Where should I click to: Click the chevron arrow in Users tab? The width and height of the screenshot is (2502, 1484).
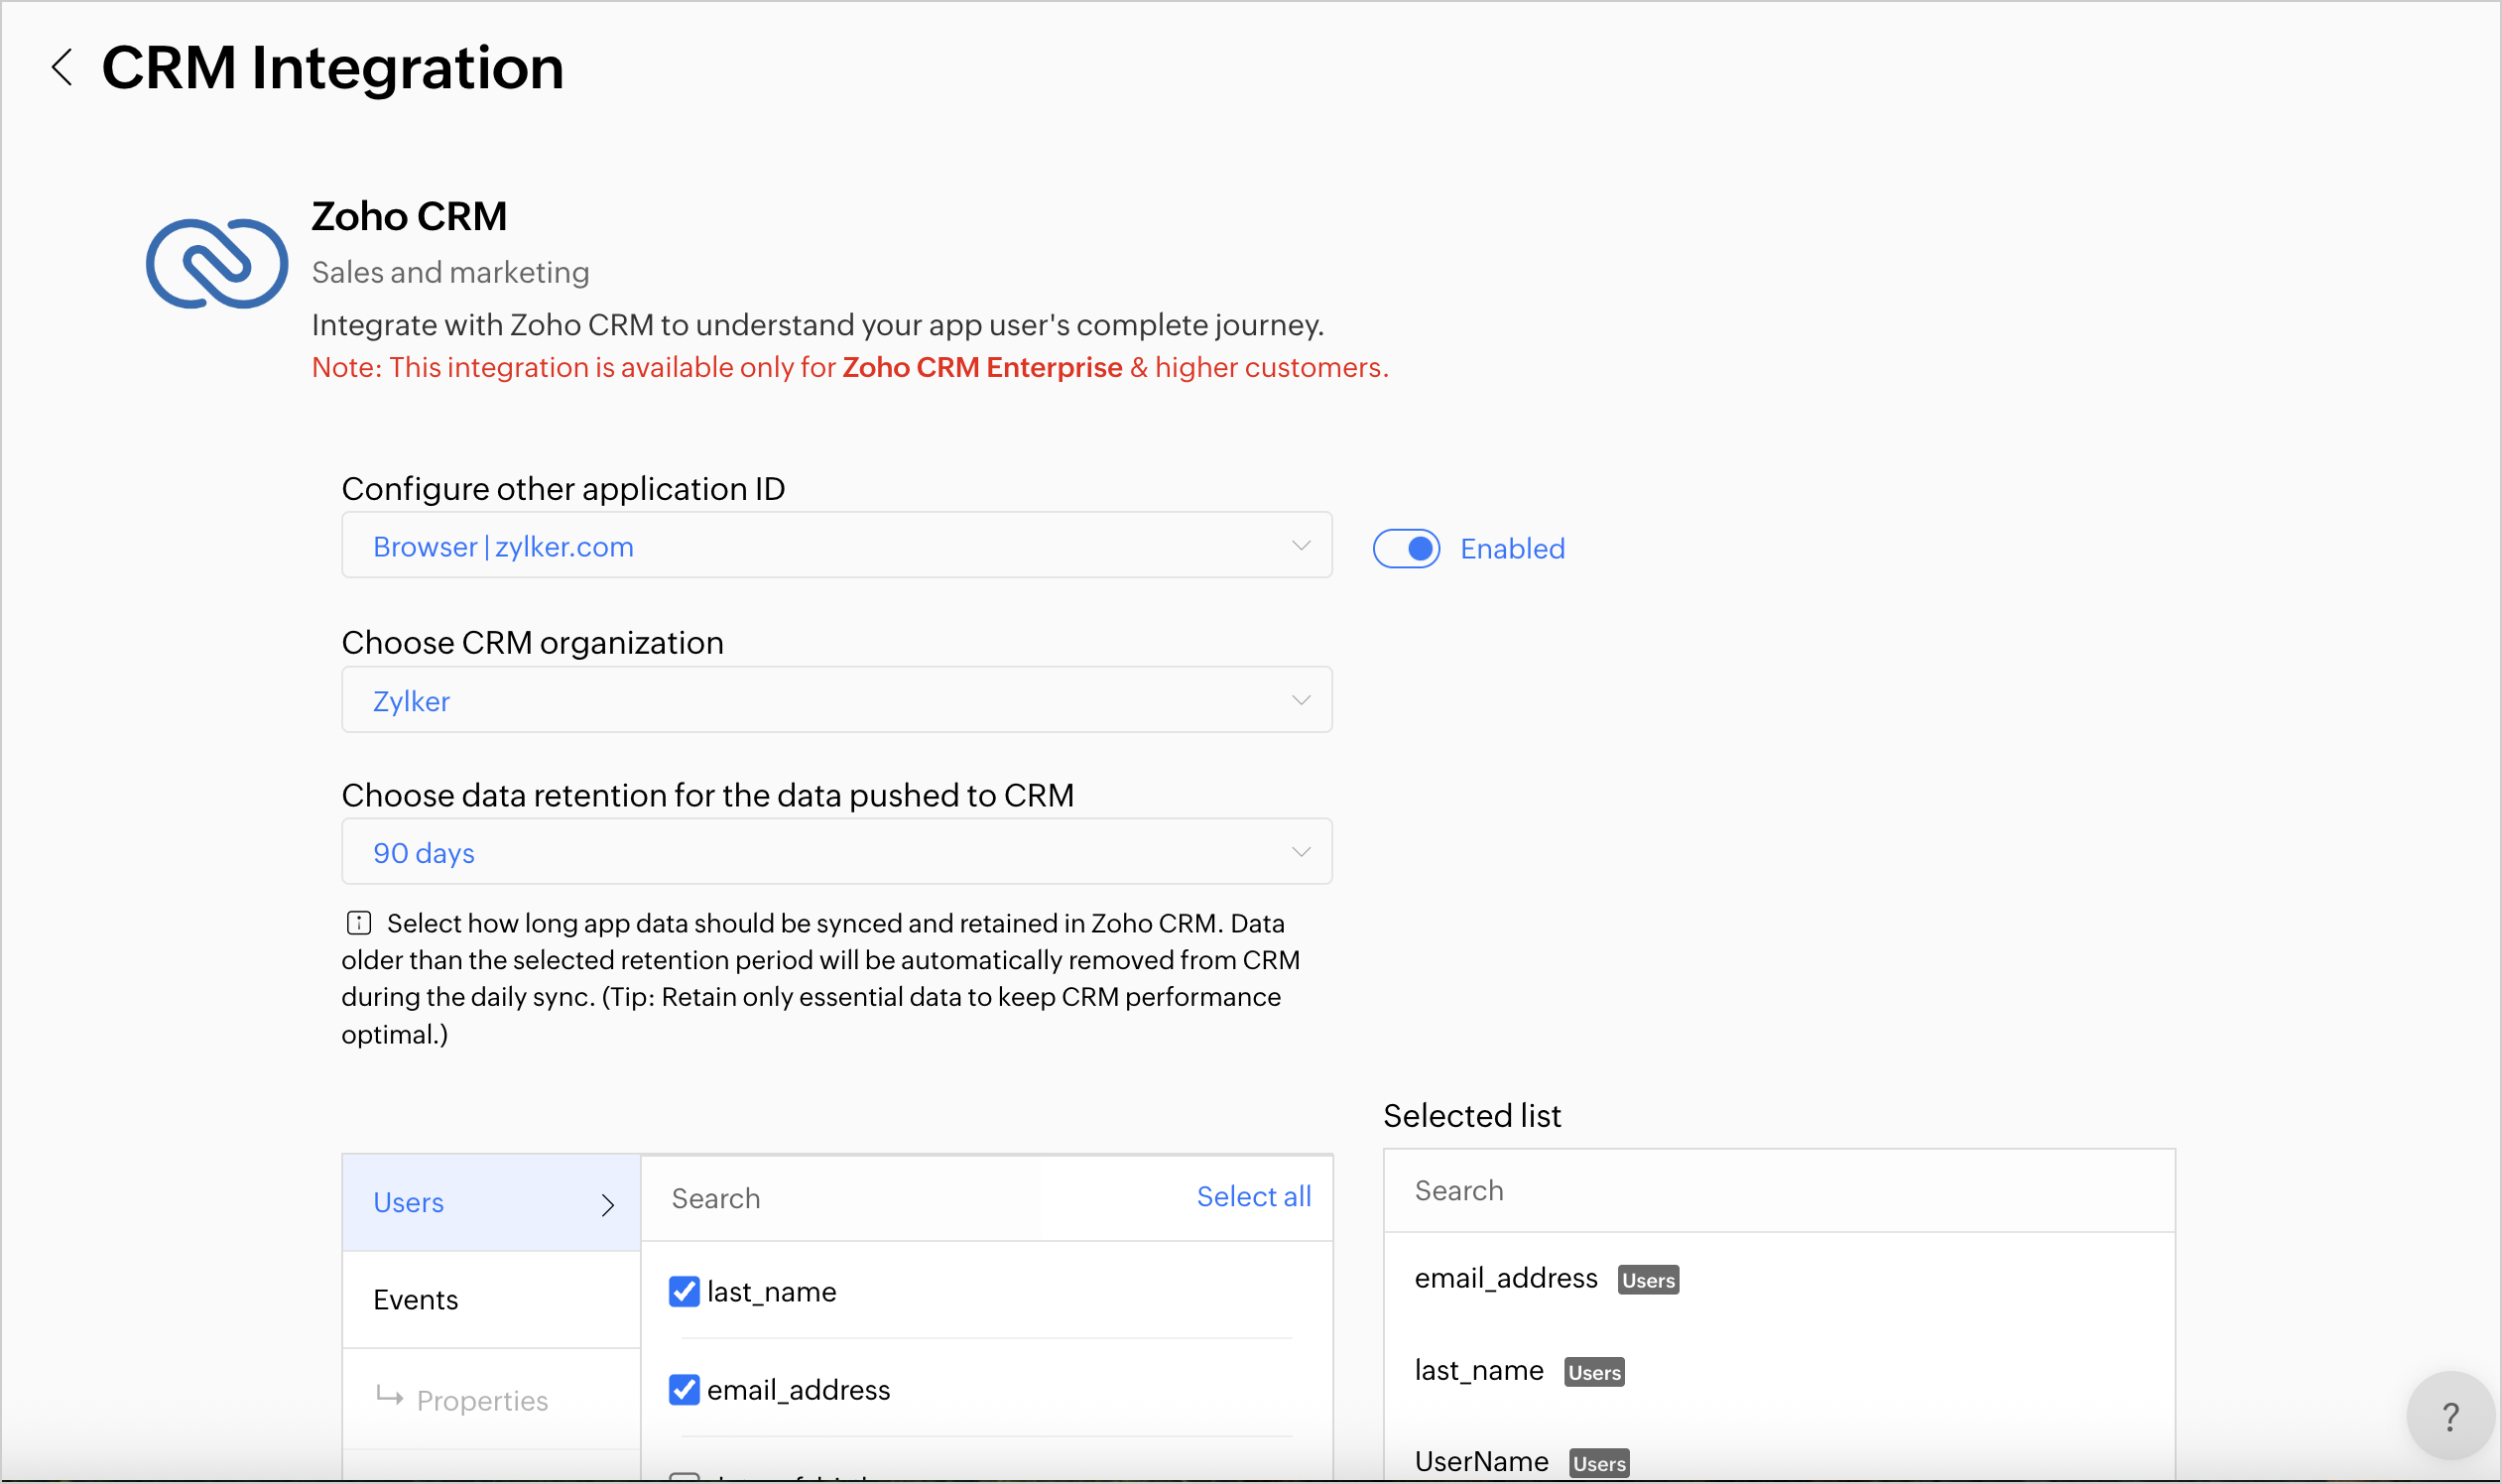[607, 1204]
